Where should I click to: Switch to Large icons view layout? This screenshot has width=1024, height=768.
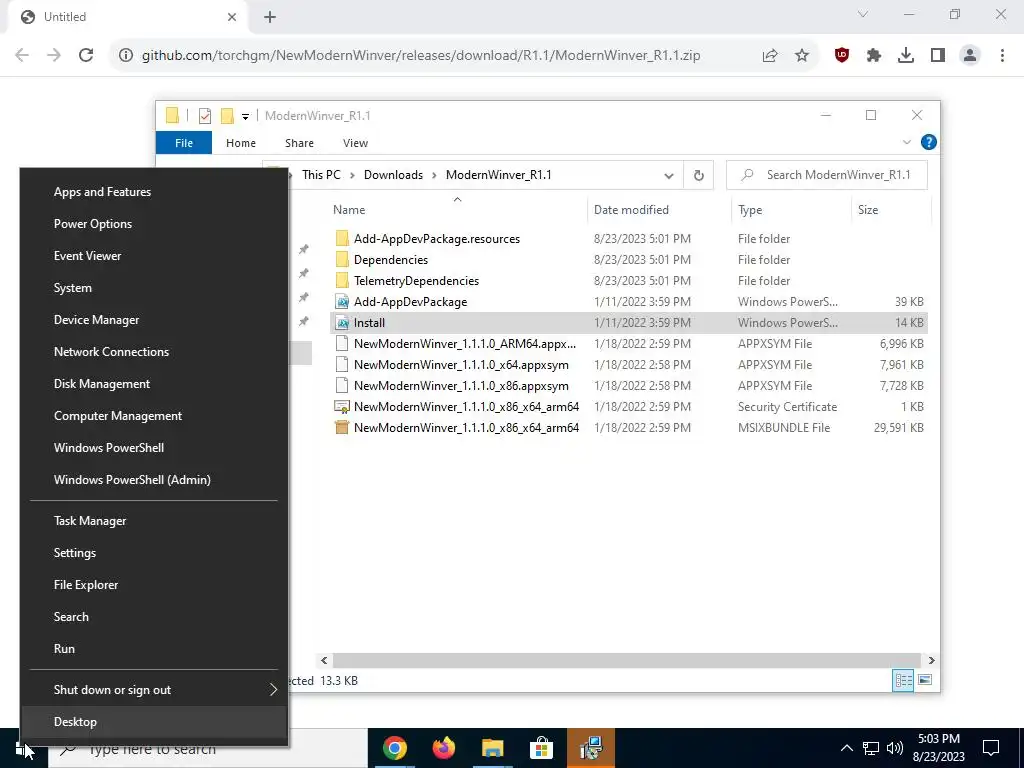click(x=925, y=680)
